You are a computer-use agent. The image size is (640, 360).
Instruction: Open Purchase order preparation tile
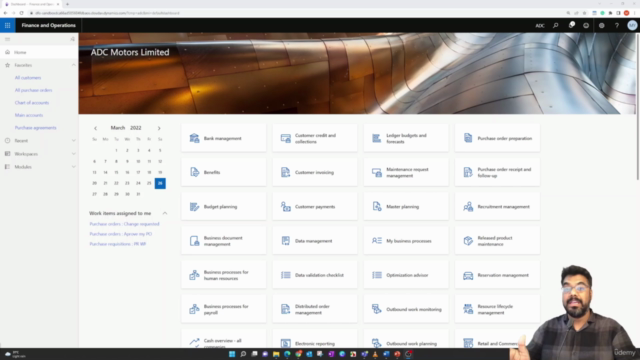coord(498,138)
